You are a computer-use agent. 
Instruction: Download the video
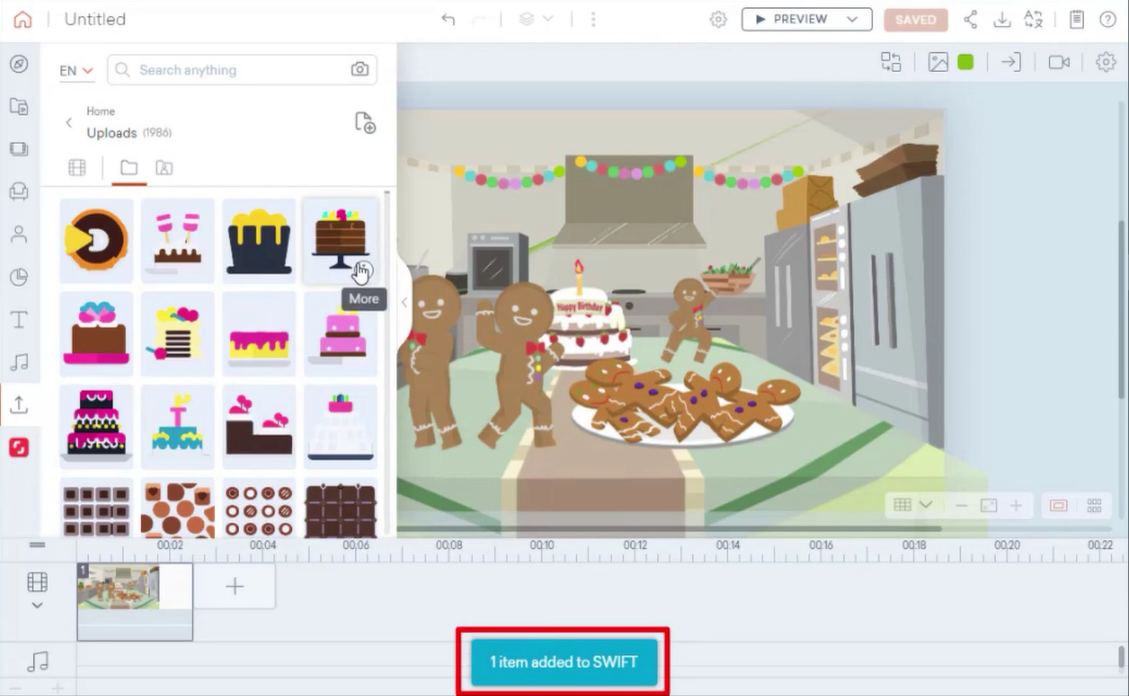pyautogui.click(x=1002, y=19)
